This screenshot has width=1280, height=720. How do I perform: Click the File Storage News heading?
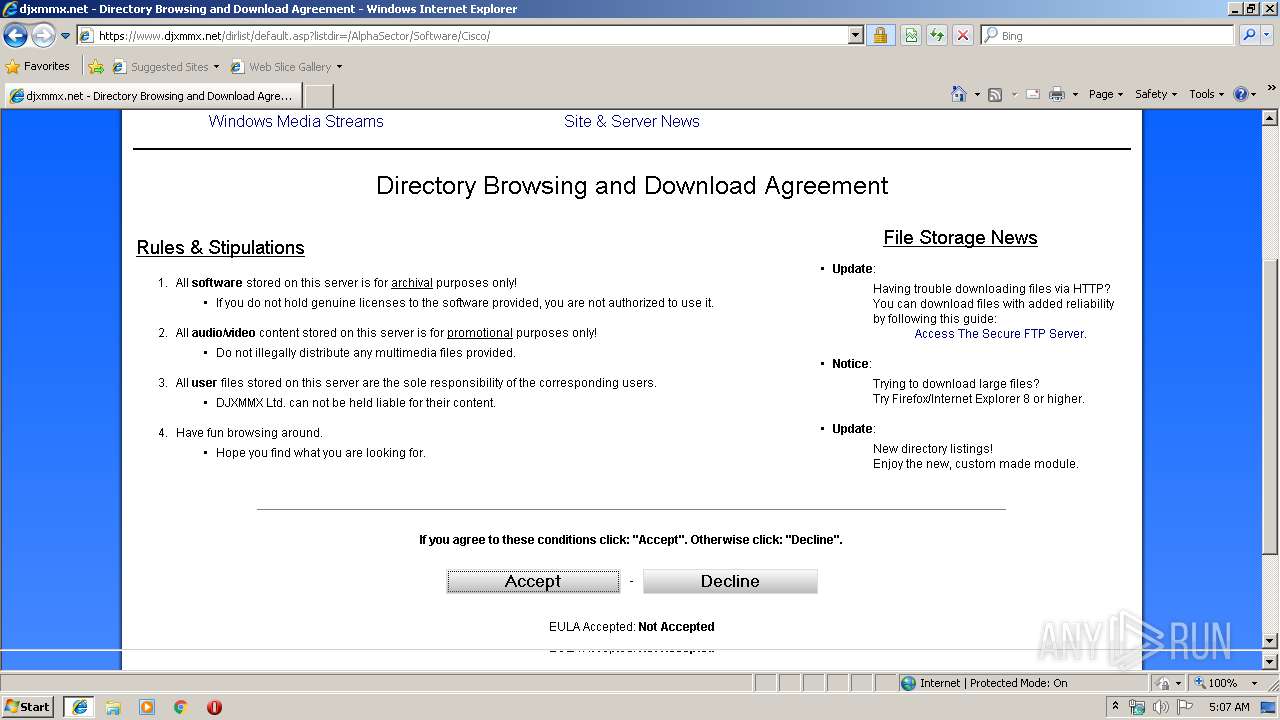point(960,238)
